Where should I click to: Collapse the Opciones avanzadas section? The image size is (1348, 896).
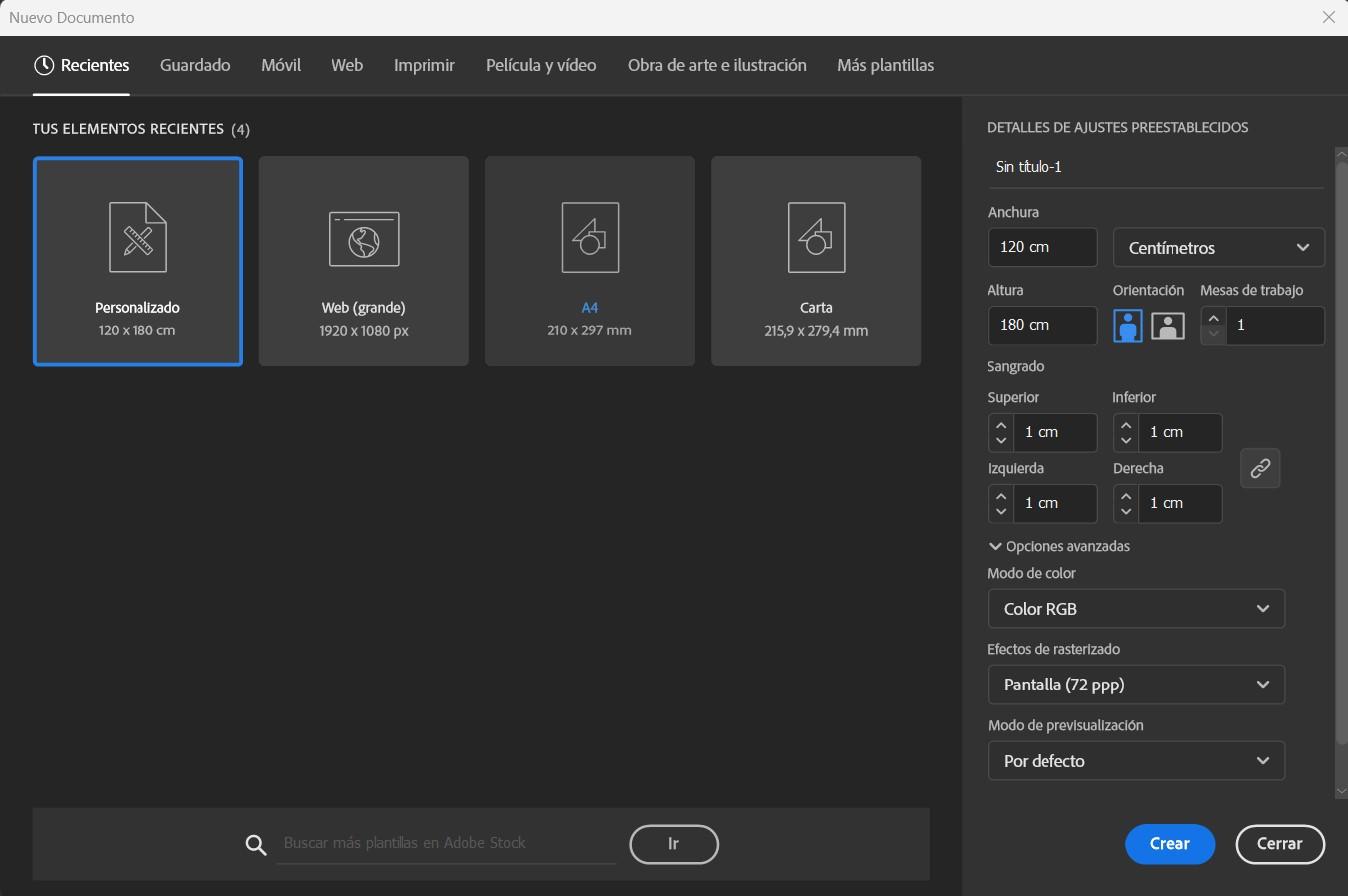(1059, 546)
